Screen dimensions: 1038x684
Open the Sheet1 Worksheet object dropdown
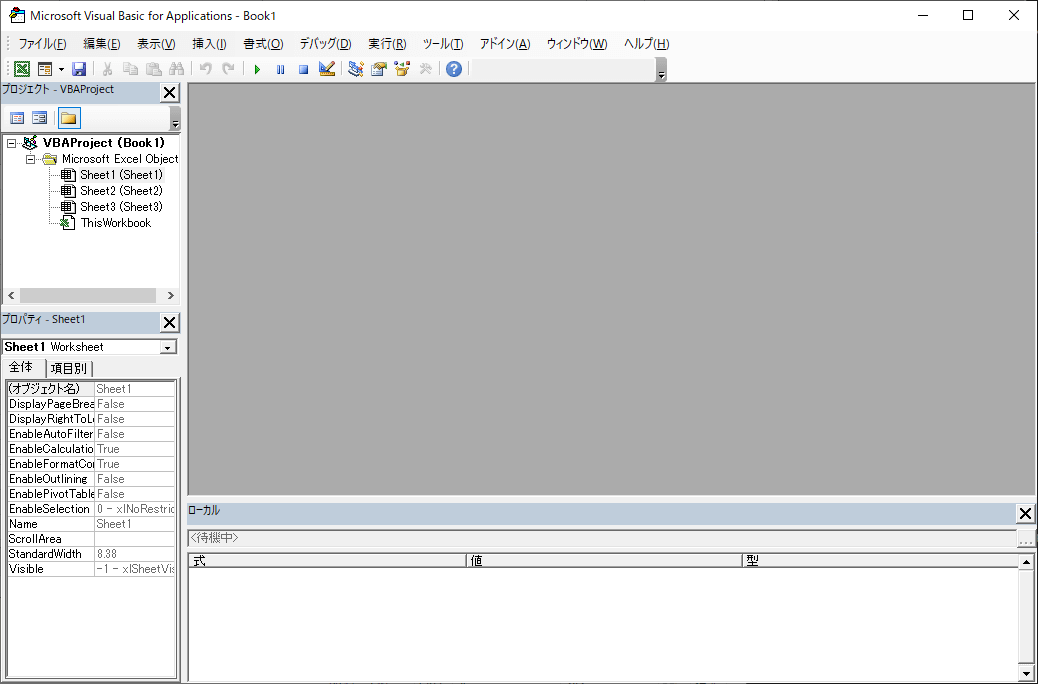(x=168, y=347)
